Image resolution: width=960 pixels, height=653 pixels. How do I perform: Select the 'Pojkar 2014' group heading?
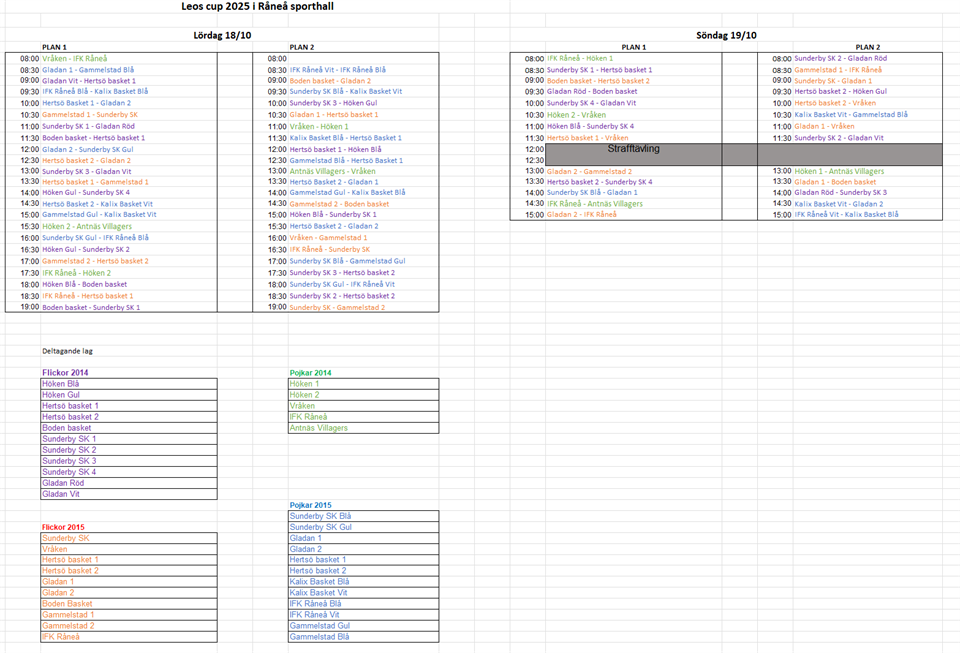pos(310,373)
